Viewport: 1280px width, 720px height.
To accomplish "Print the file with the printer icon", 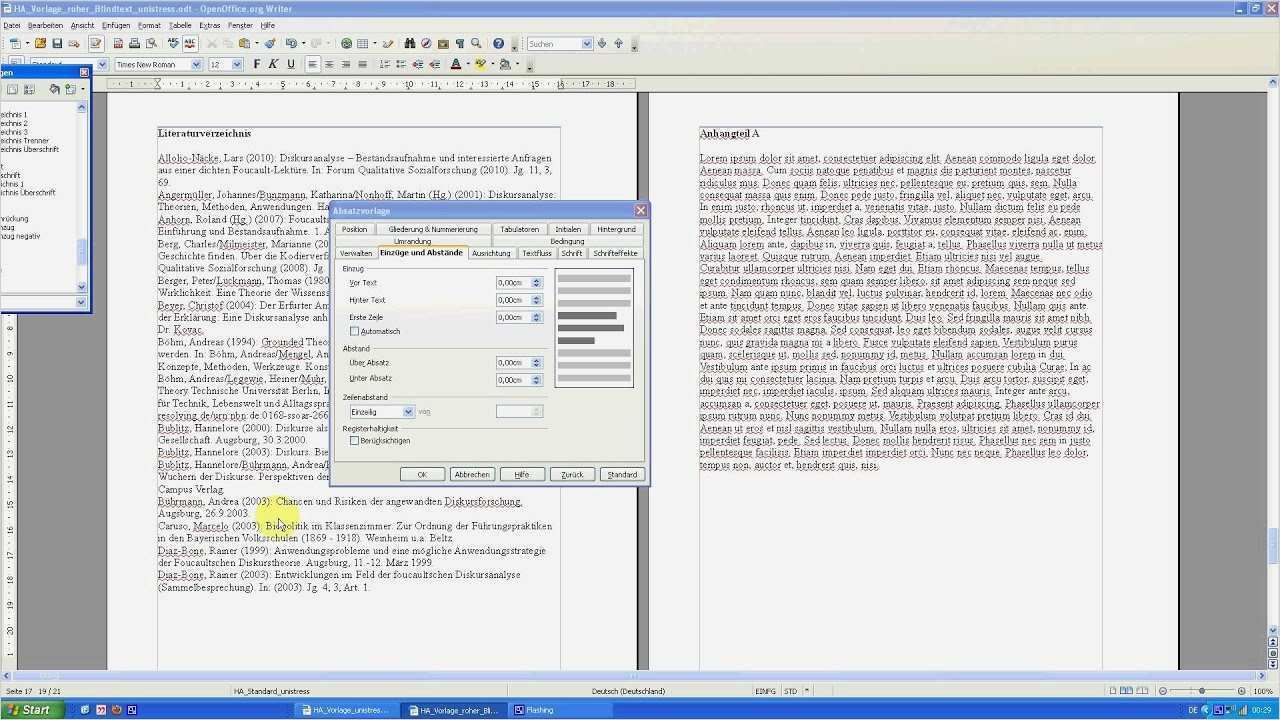I will (x=135, y=44).
